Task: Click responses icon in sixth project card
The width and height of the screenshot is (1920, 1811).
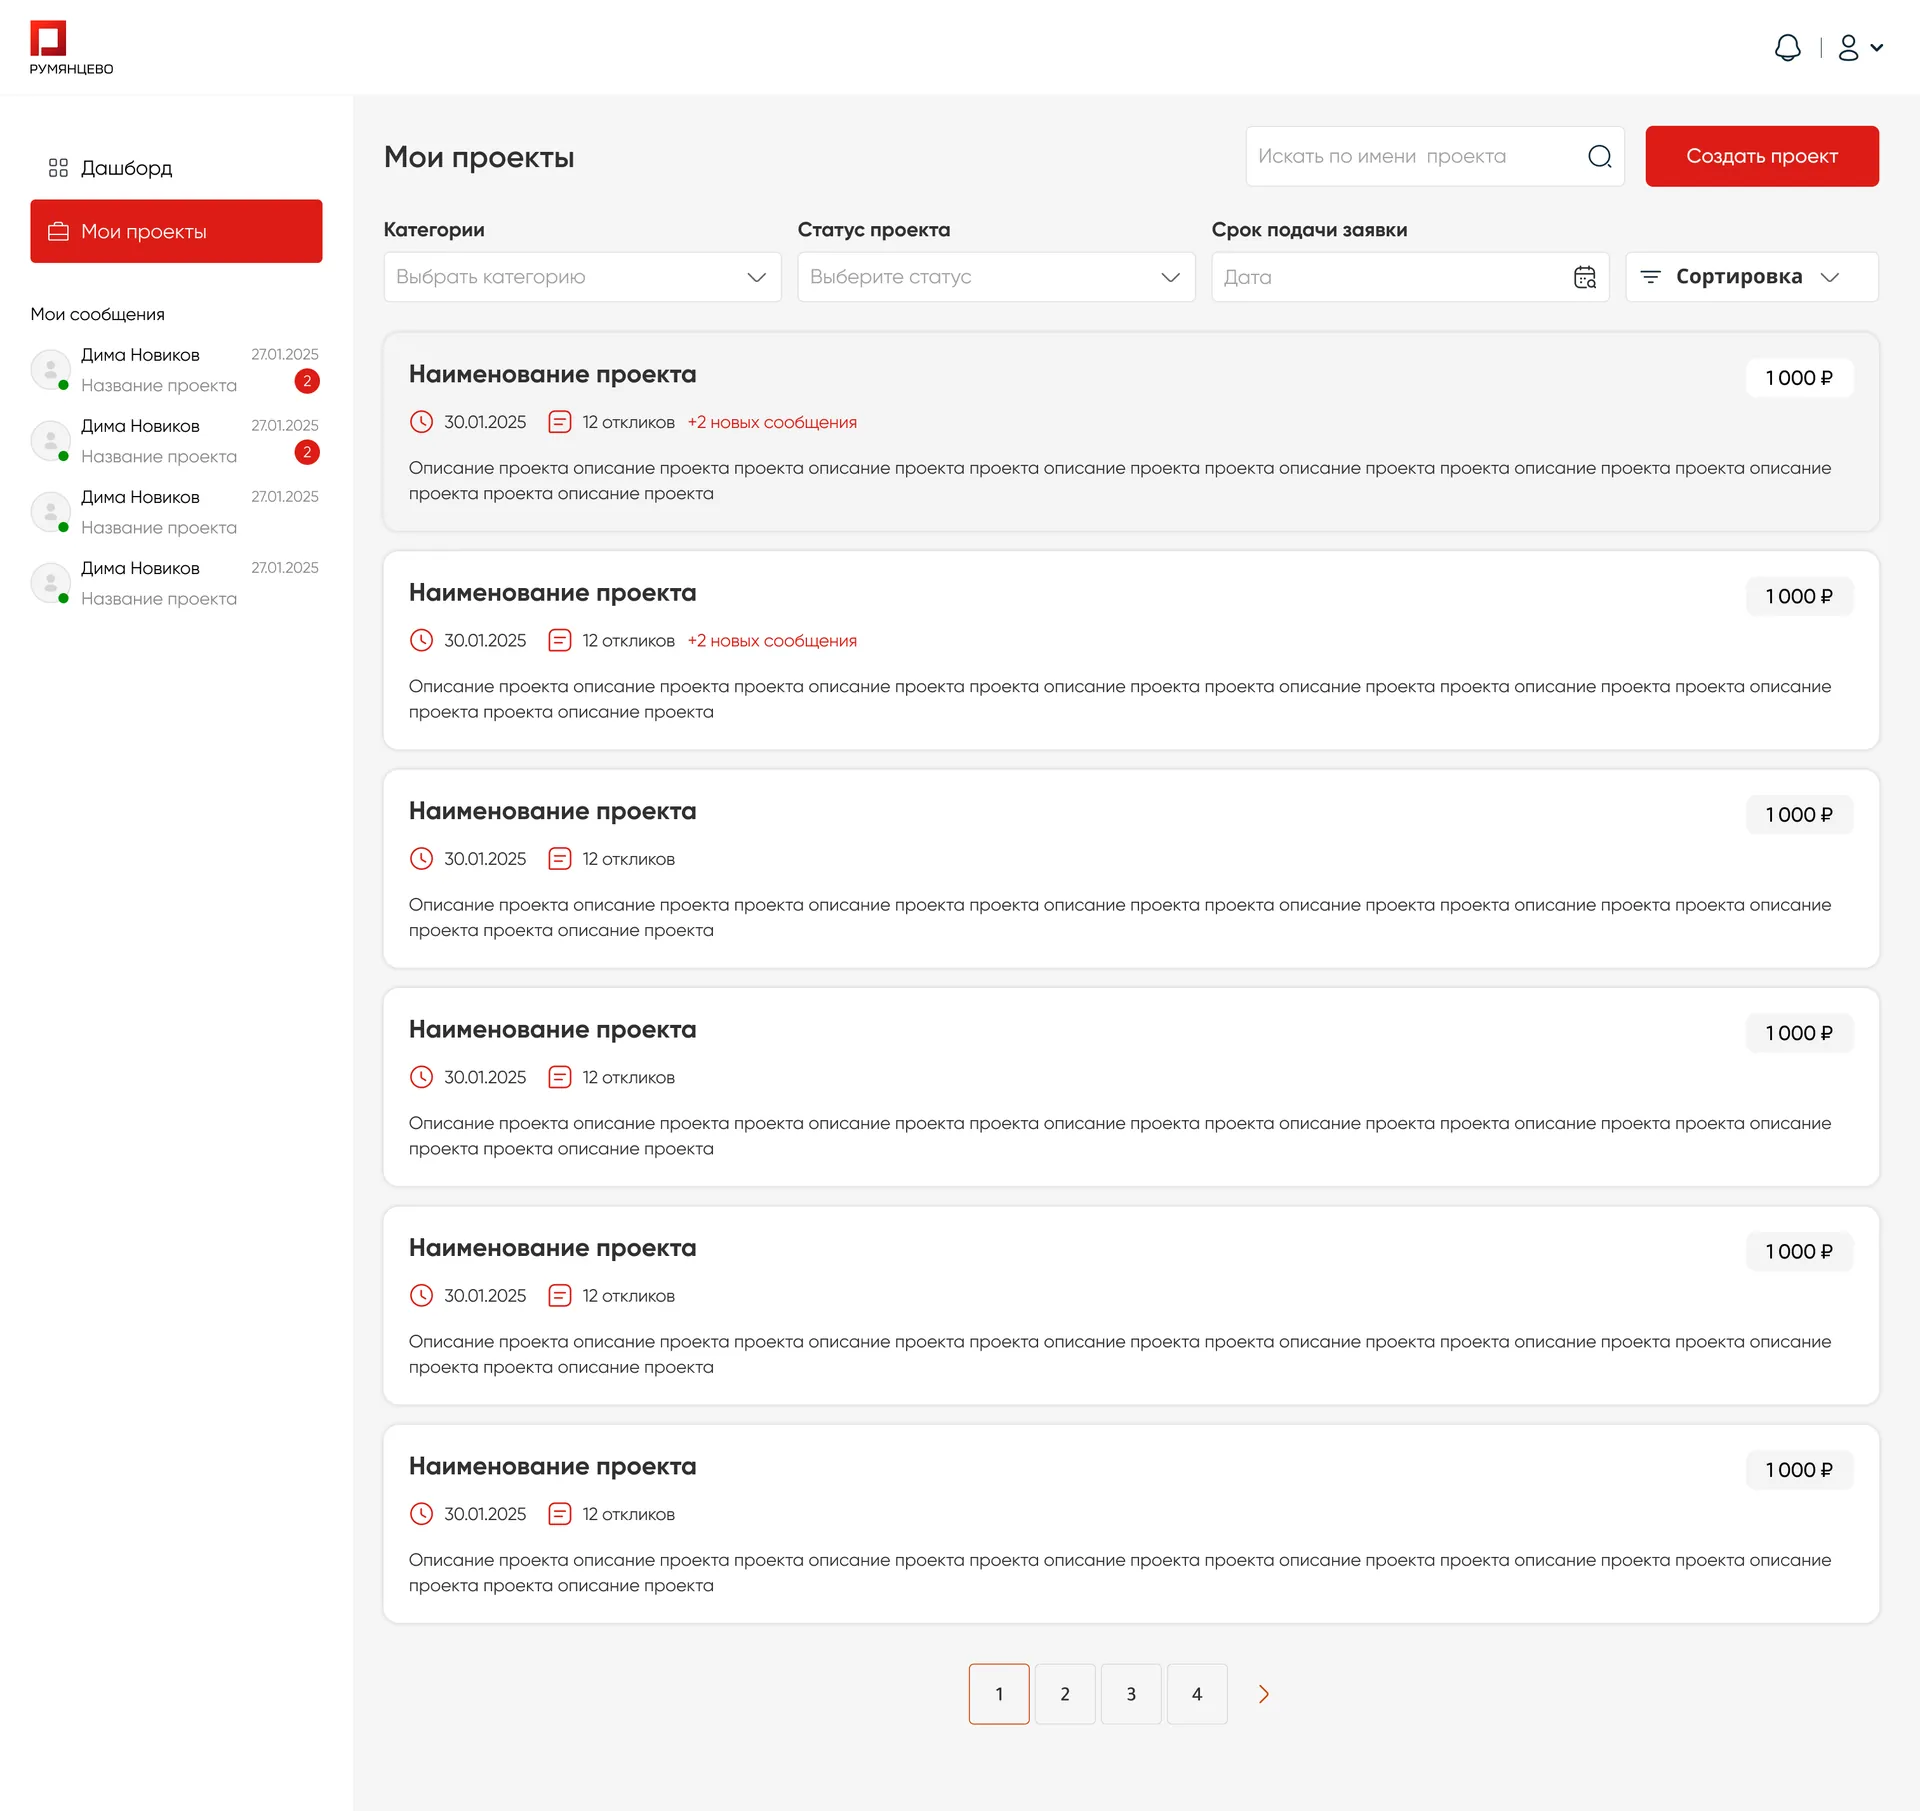Action: pos(560,1514)
